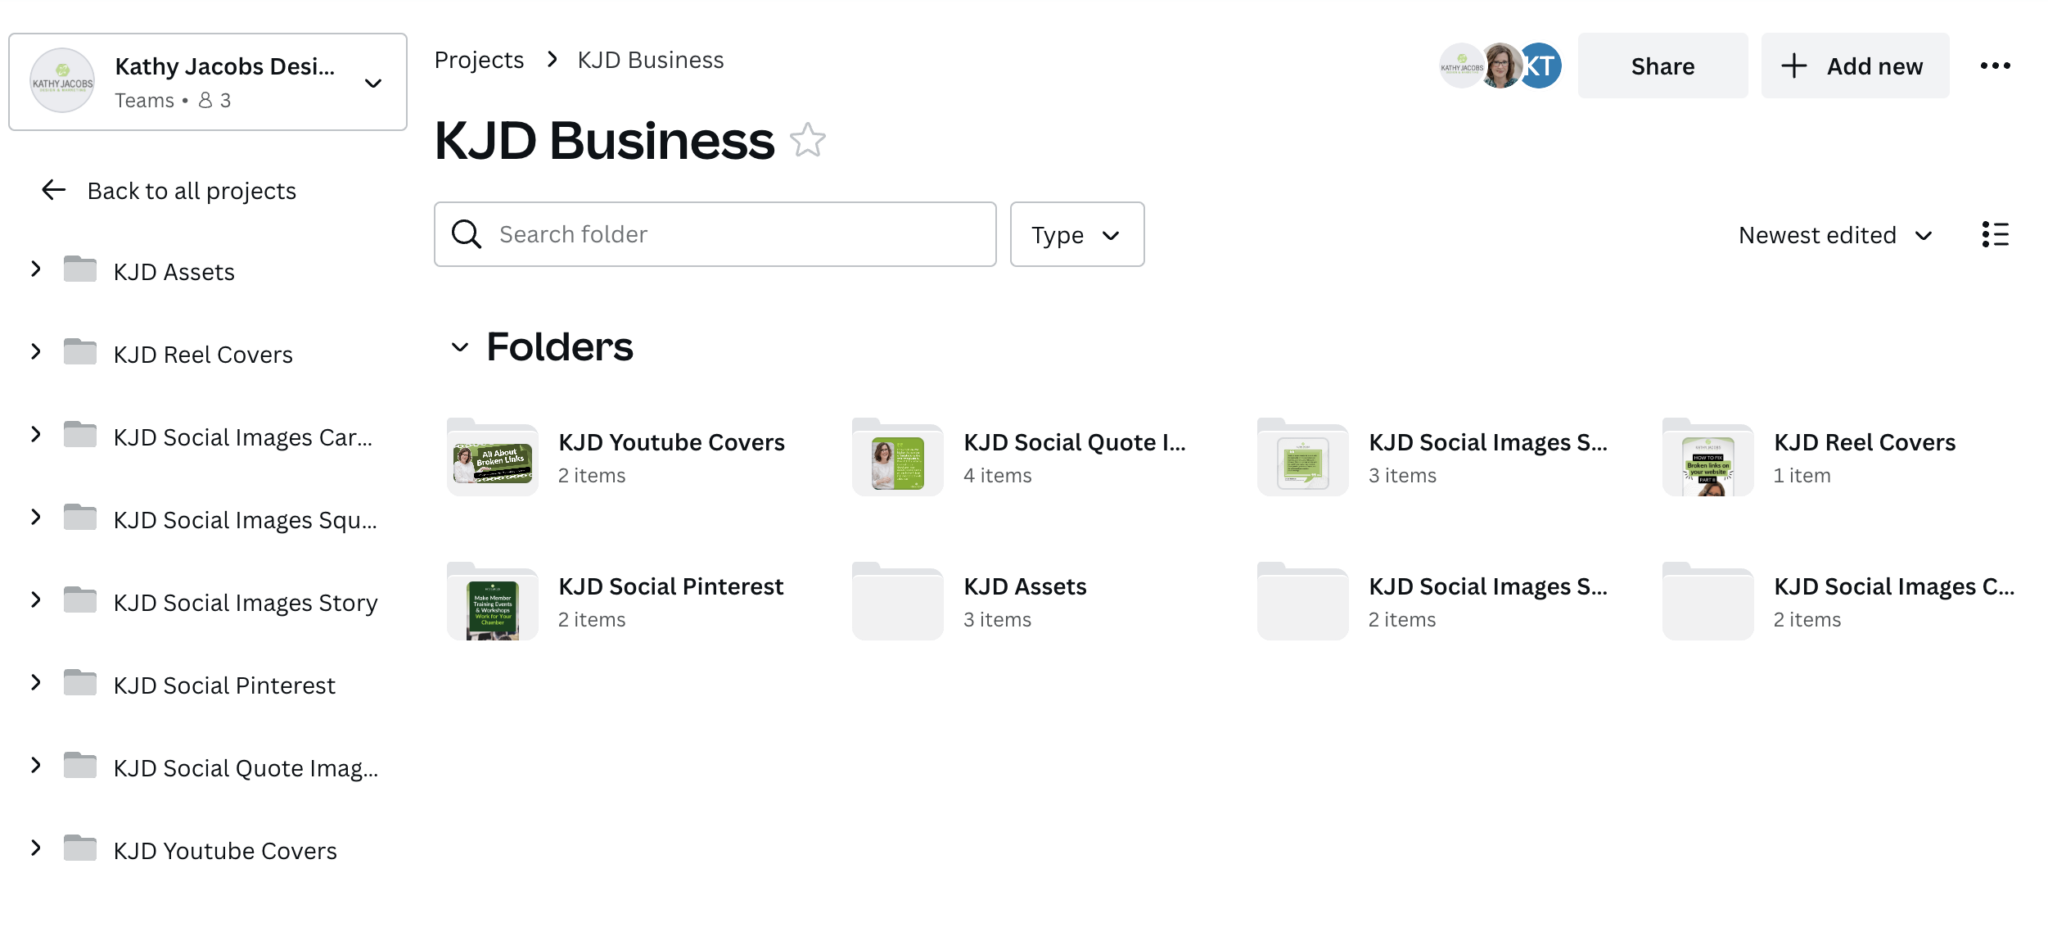Select KJD Reel Covers in the sidebar
2048x950 pixels.
[202, 353]
